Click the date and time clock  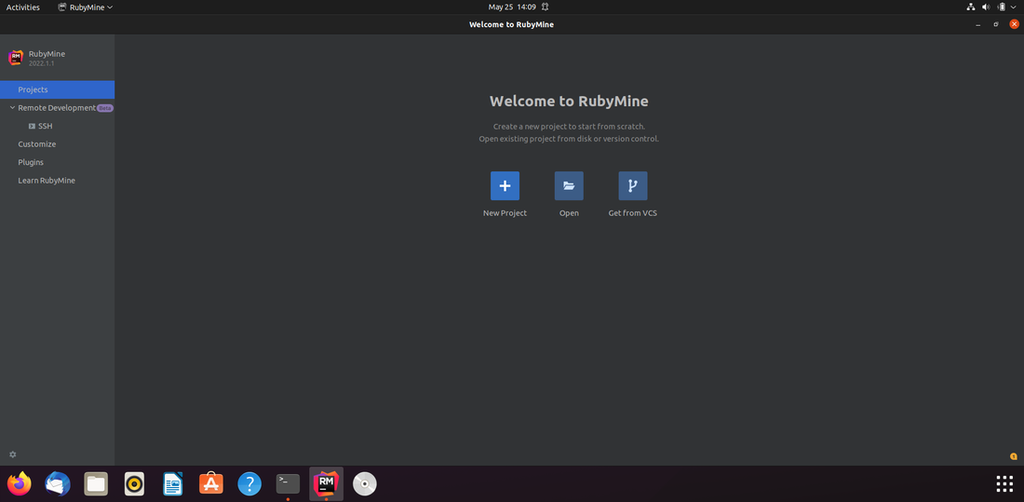tap(512, 7)
